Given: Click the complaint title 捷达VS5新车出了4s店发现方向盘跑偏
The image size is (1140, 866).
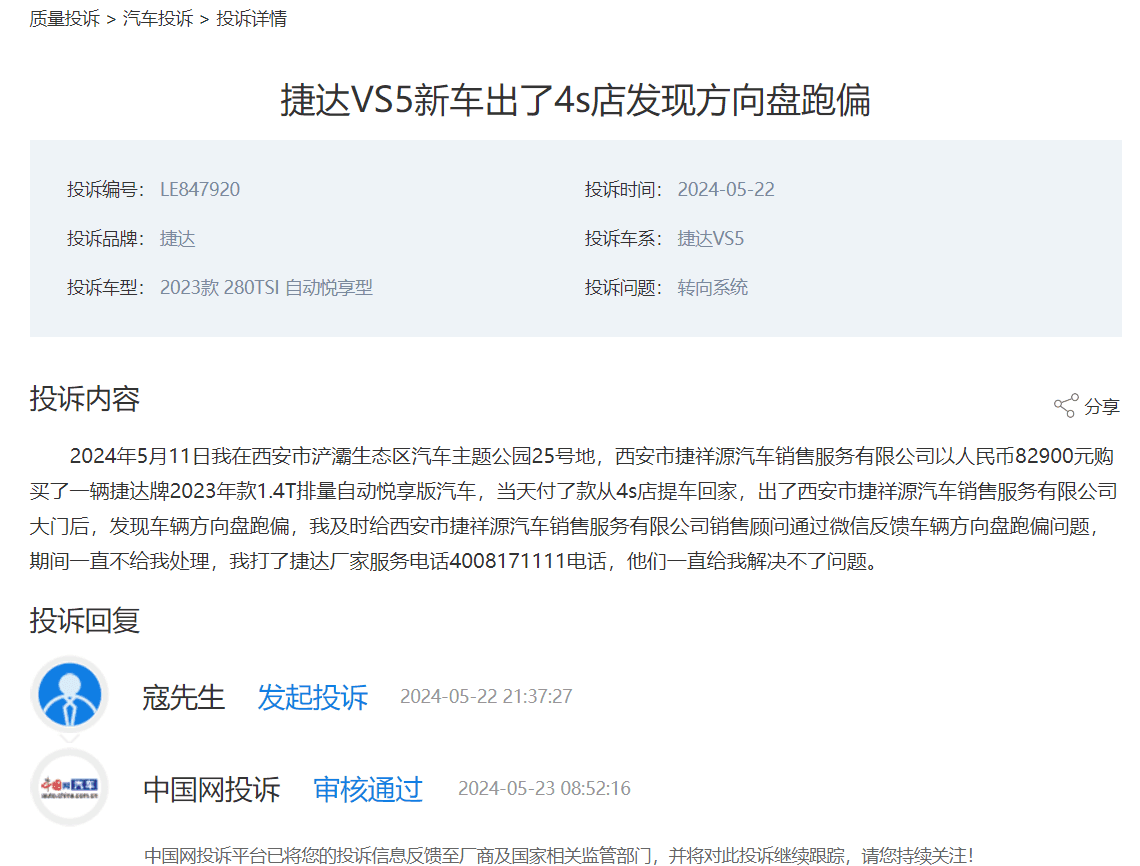Looking at the screenshot, I should [x=570, y=100].
